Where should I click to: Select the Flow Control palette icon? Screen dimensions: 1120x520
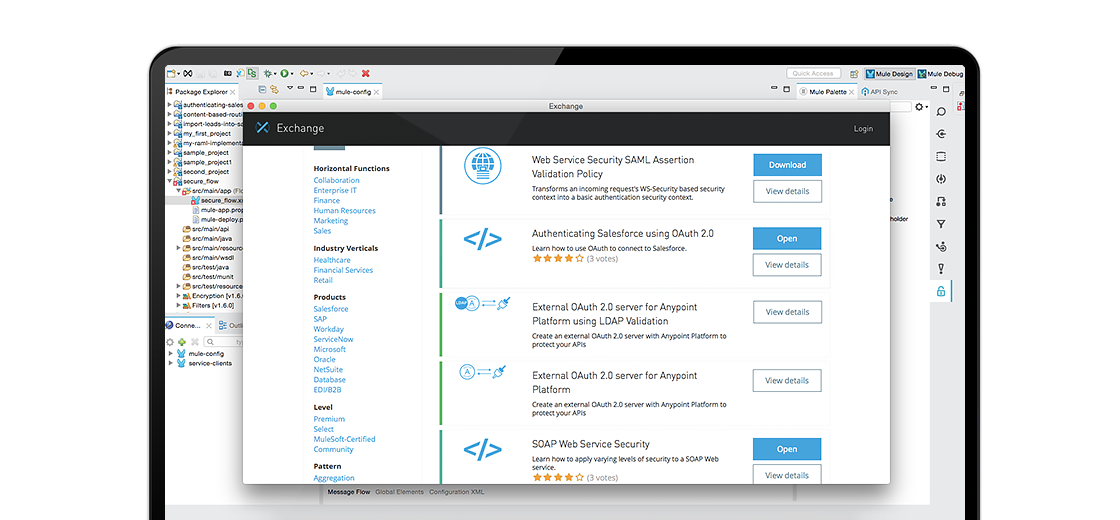(x=941, y=247)
